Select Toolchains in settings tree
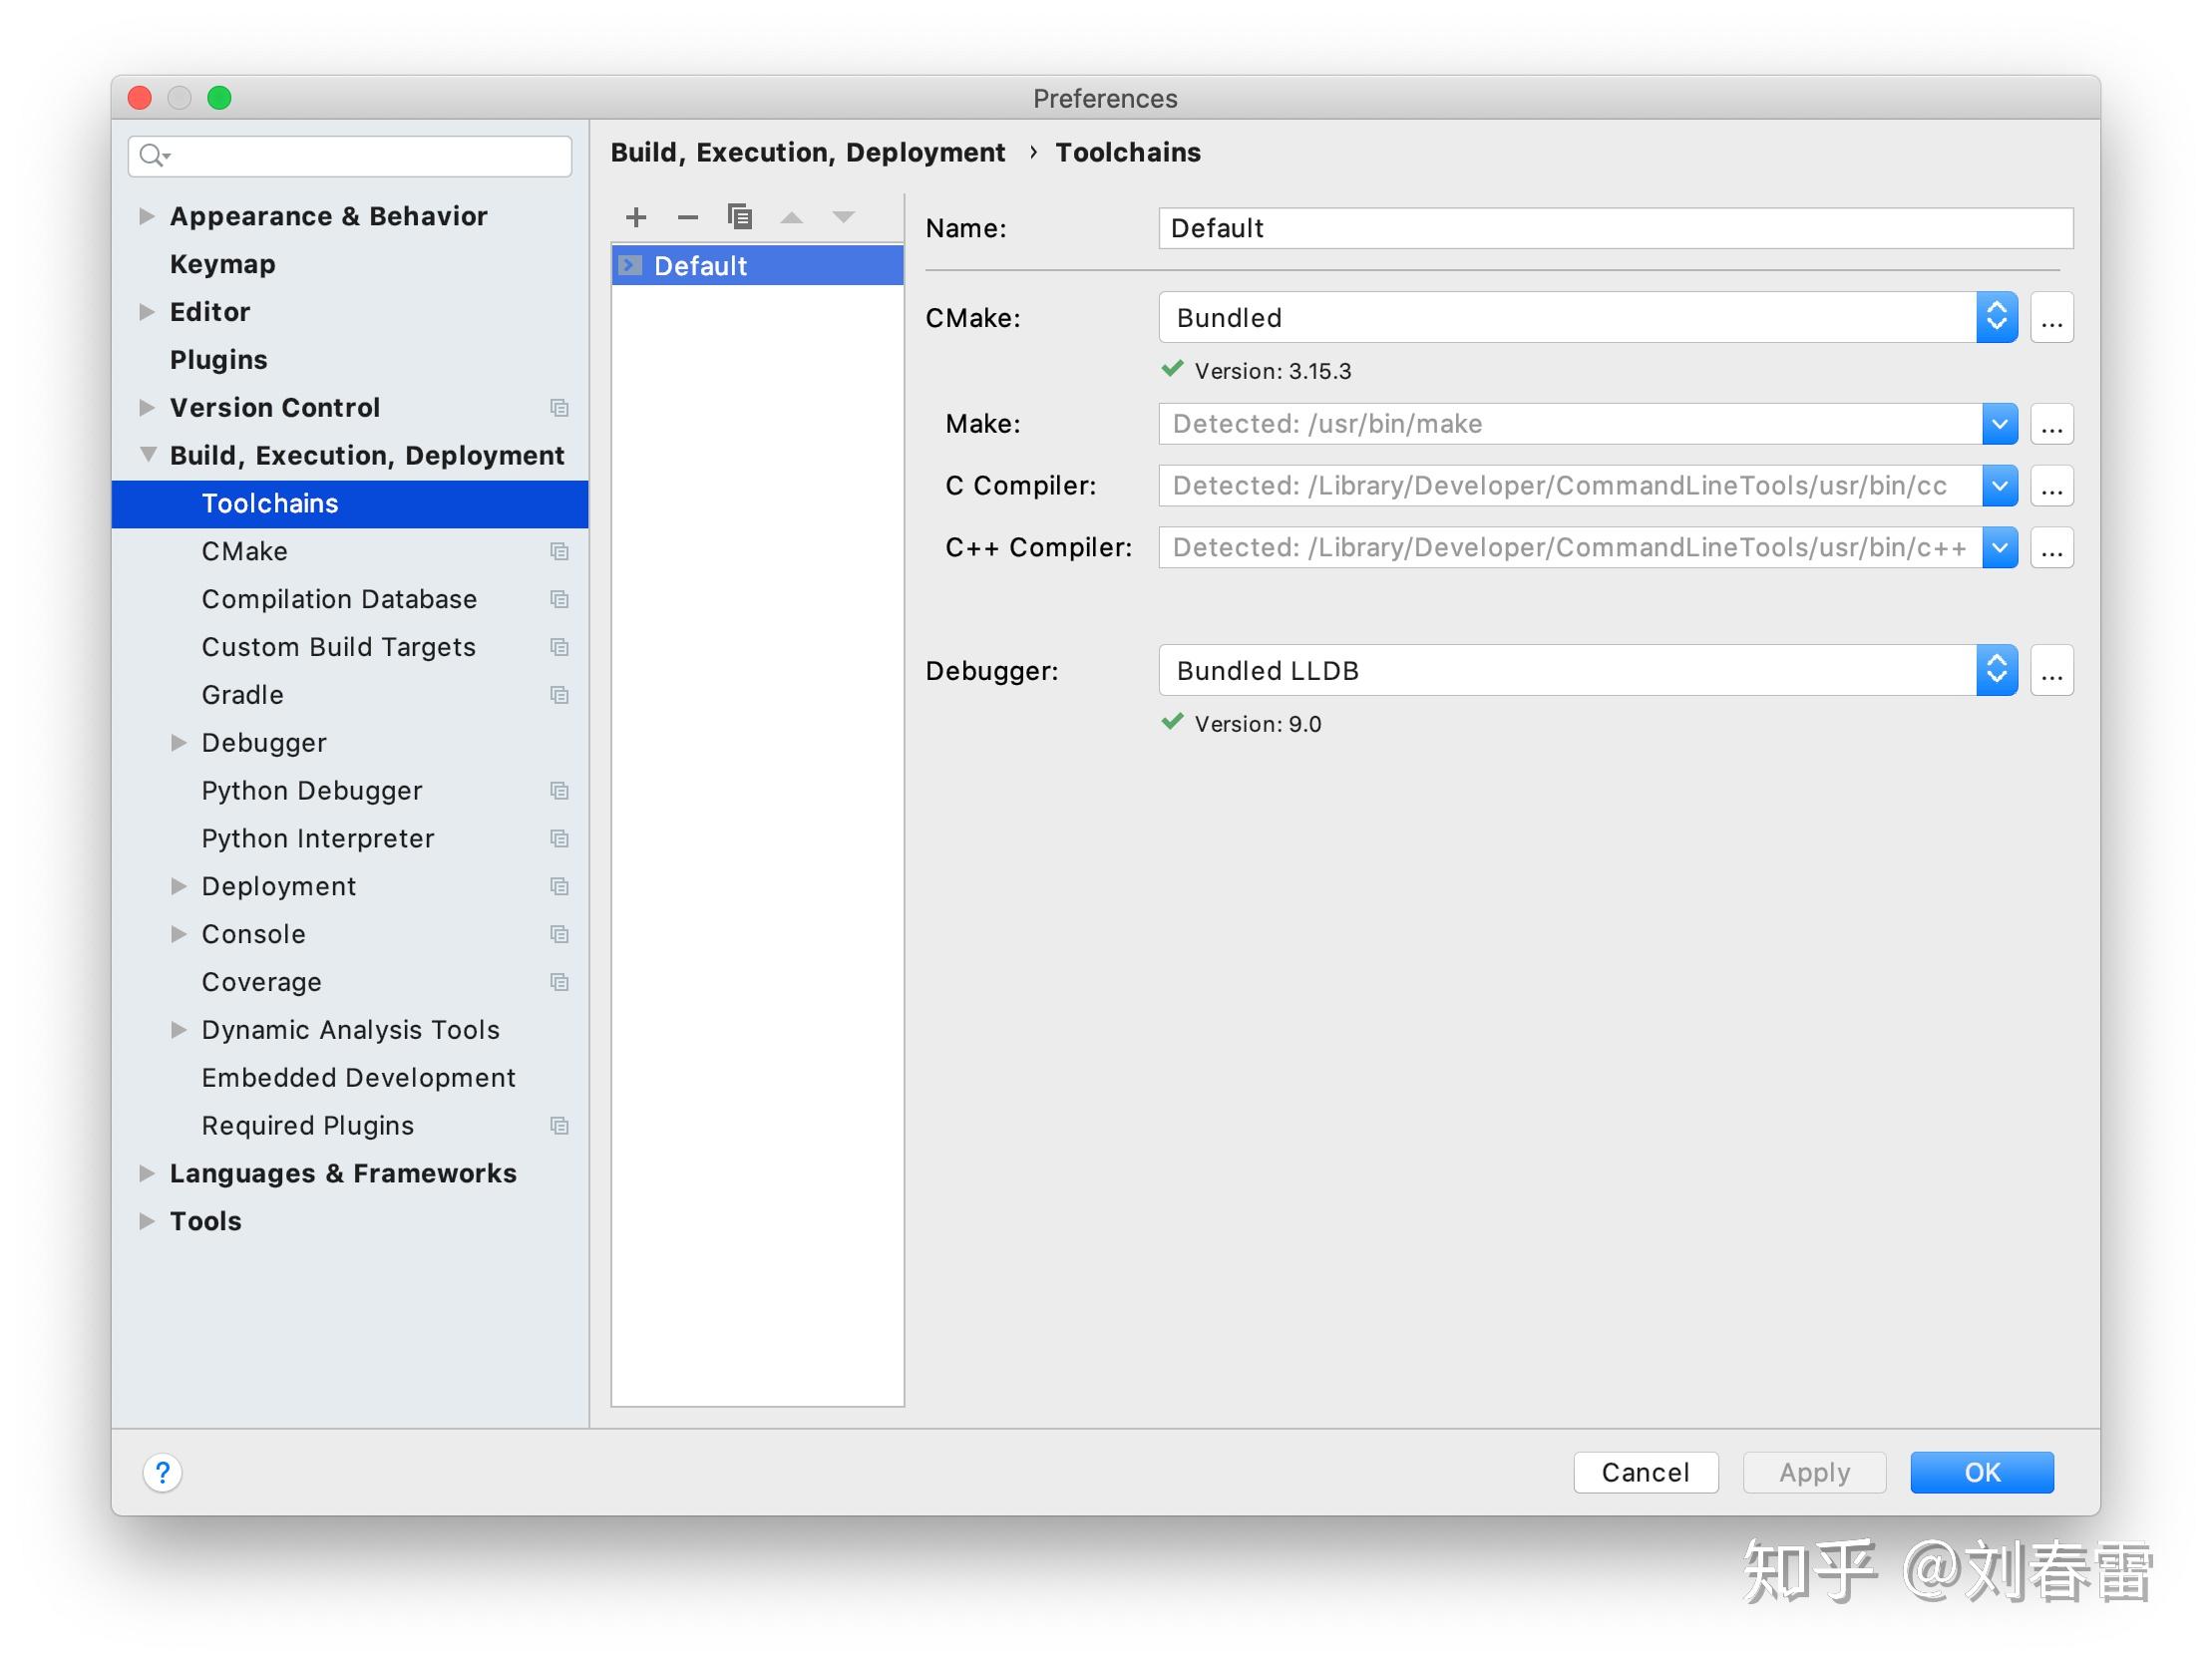 [x=350, y=504]
